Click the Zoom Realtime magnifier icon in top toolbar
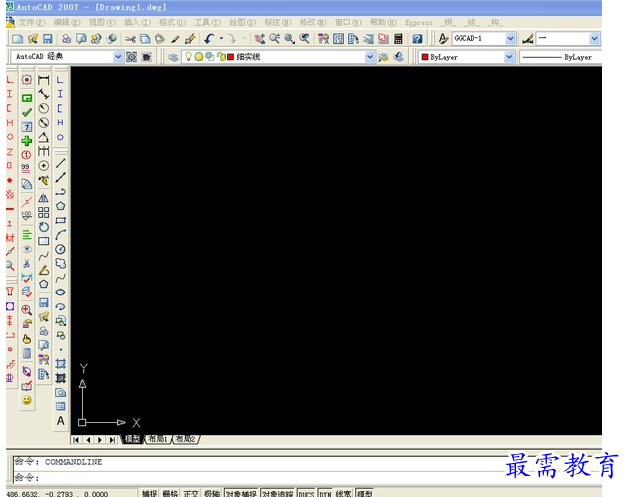Image resolution: width=627 pixels, height=497 pixels. click(274, 39)
